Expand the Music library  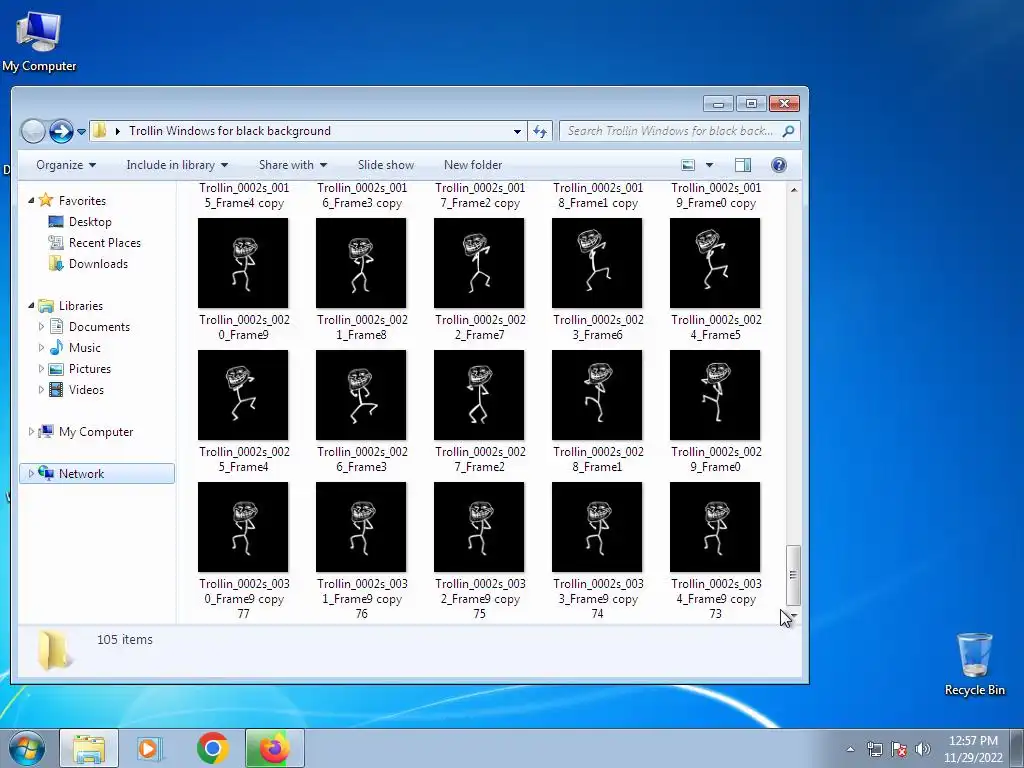[x=41, y=347]
